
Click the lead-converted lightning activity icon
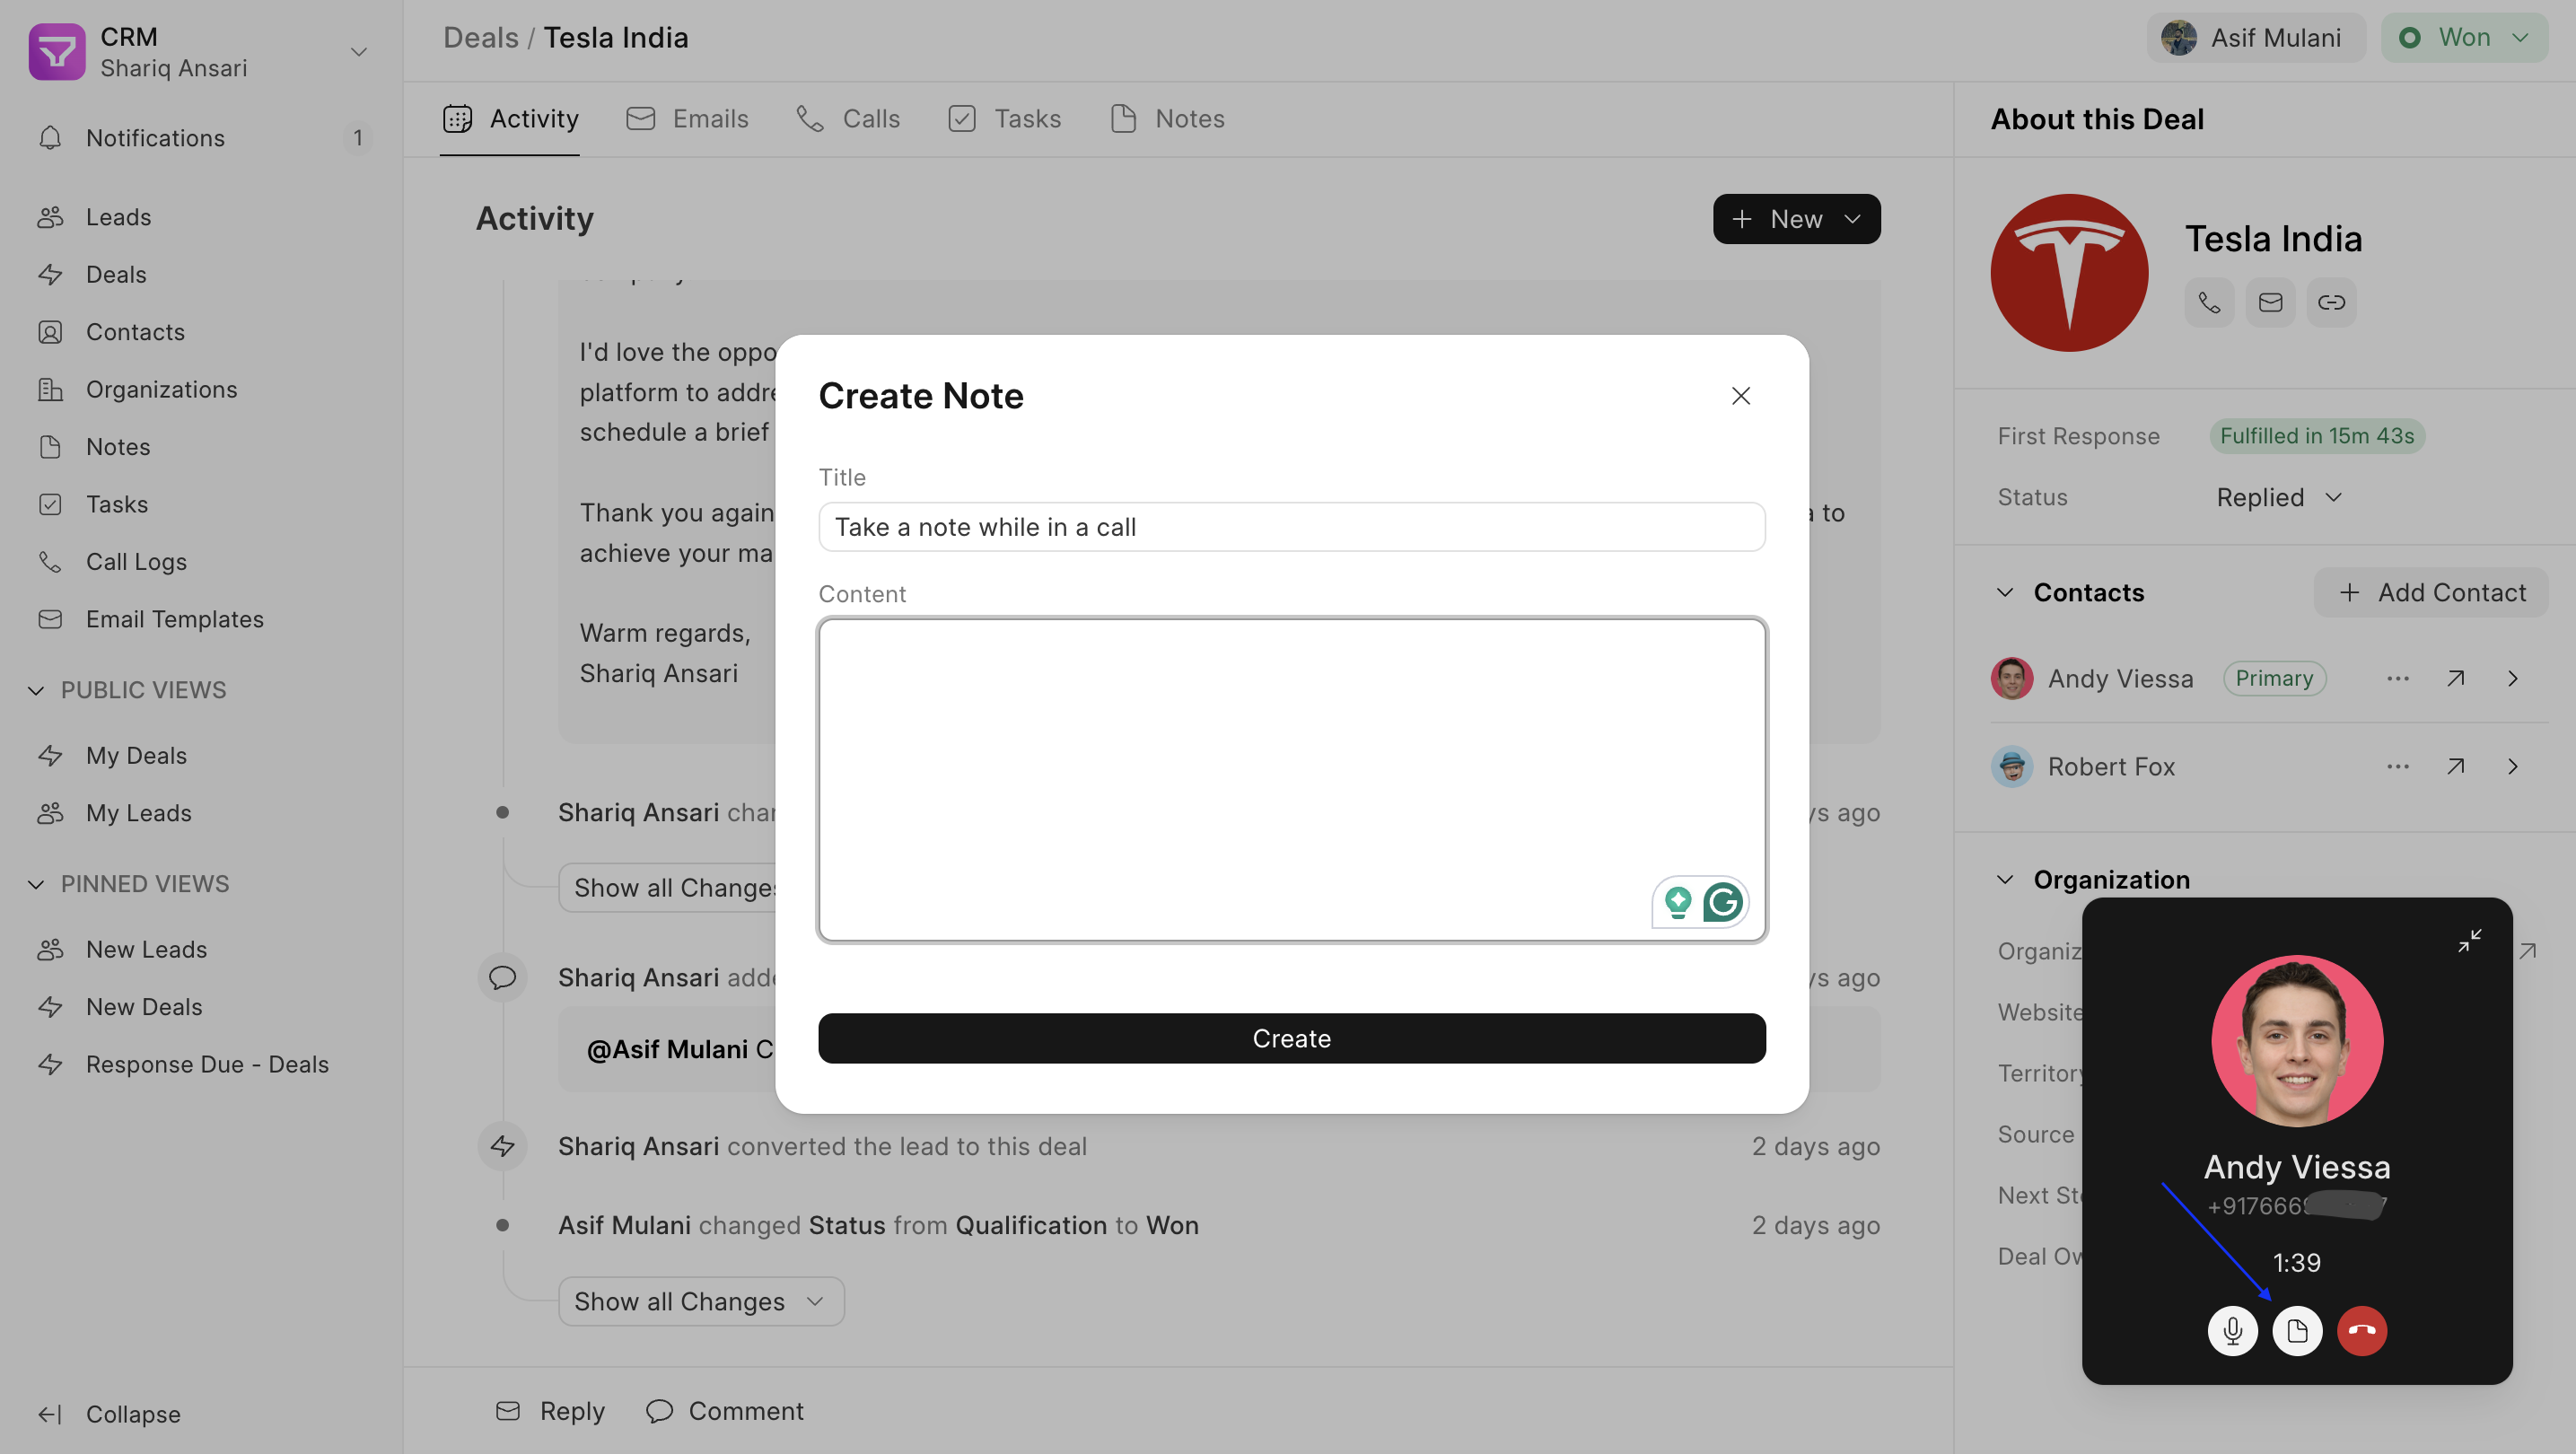tap(502, 1147)
